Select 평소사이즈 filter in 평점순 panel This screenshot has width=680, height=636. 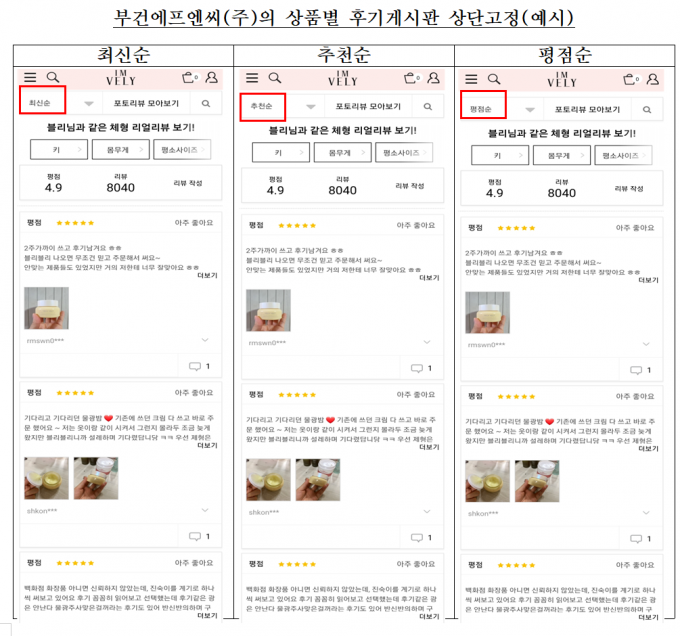tap(623, 155)
